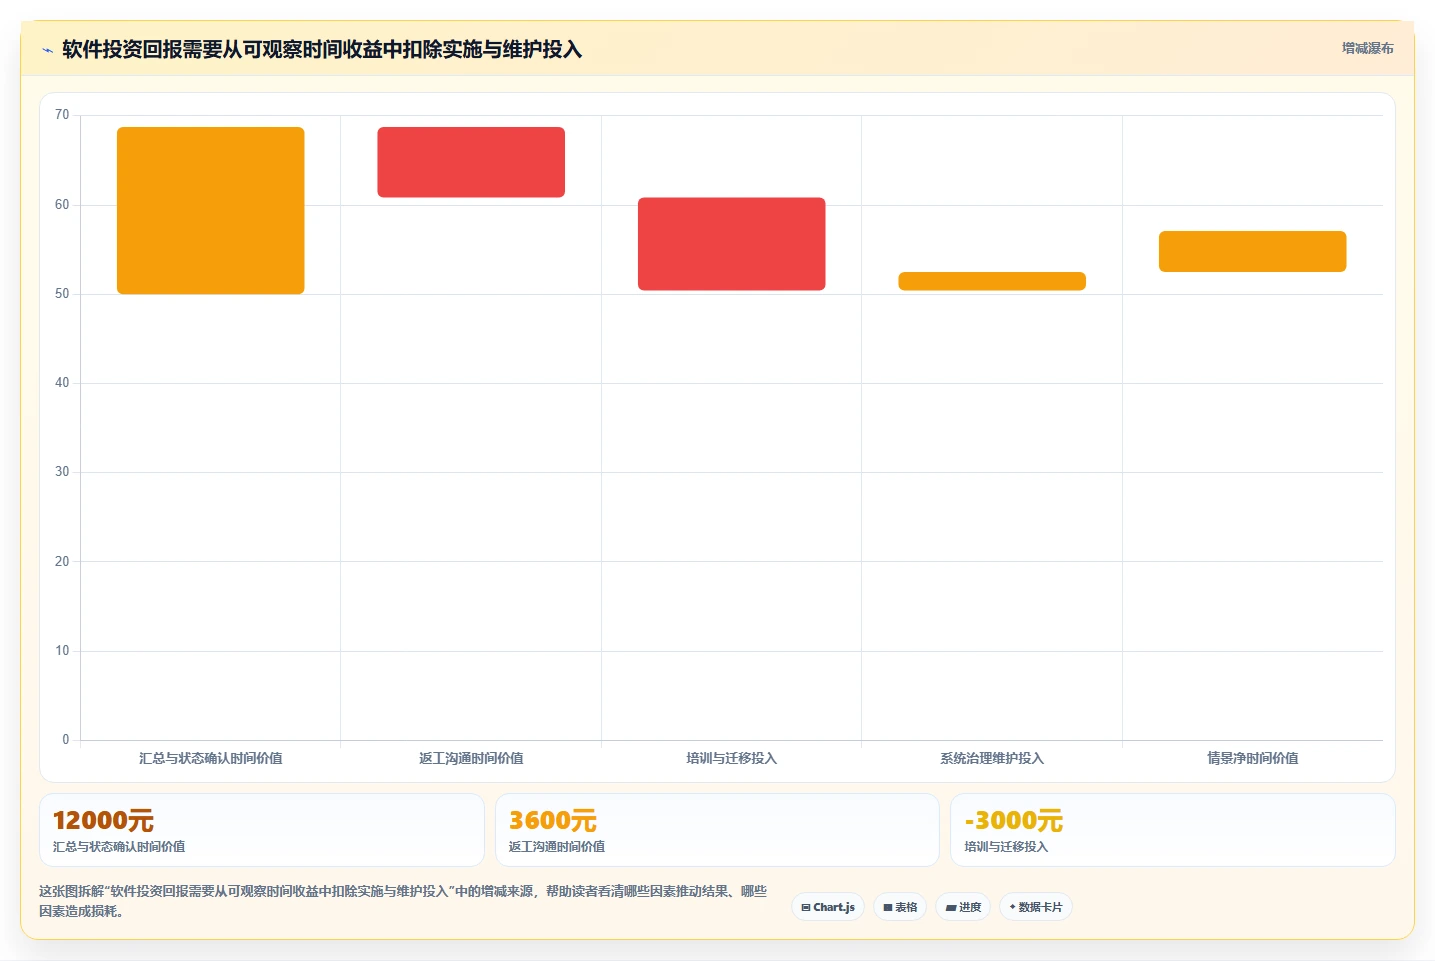Click the header icon beside the chart title
Image resolution: width=1435 pixels, height=961 pixels.
click(x=47, y=50)
